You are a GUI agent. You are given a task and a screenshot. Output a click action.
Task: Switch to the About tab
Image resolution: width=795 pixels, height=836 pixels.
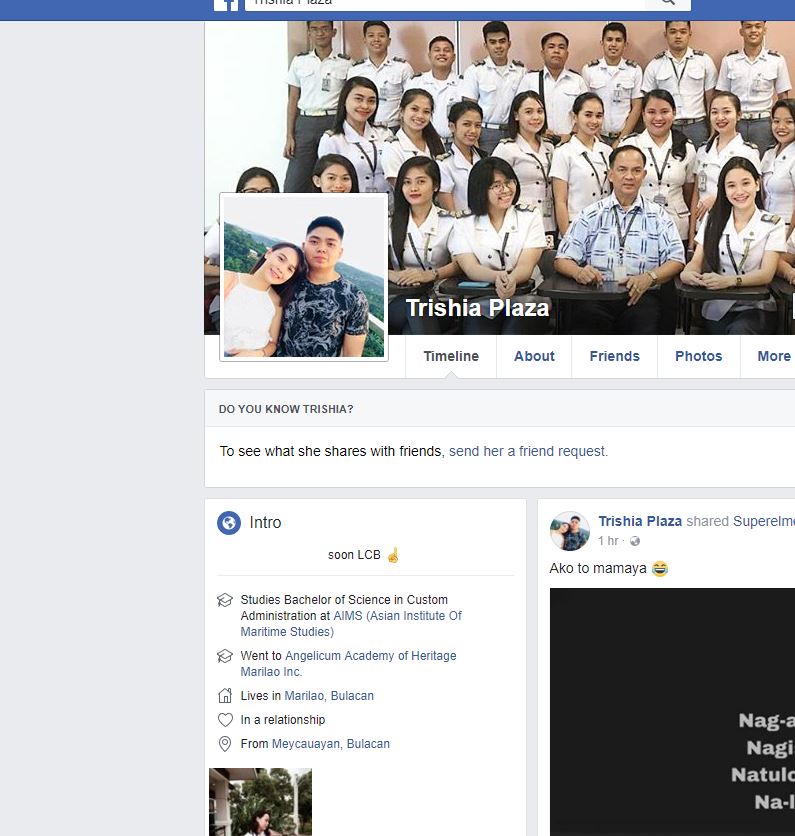[534, 356]
